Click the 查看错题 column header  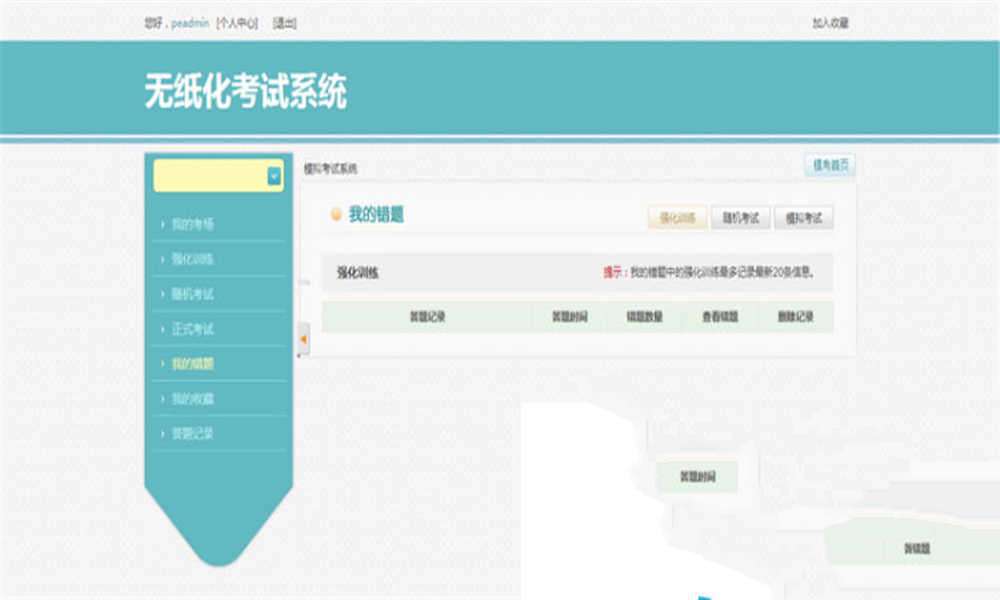(720, 316)
